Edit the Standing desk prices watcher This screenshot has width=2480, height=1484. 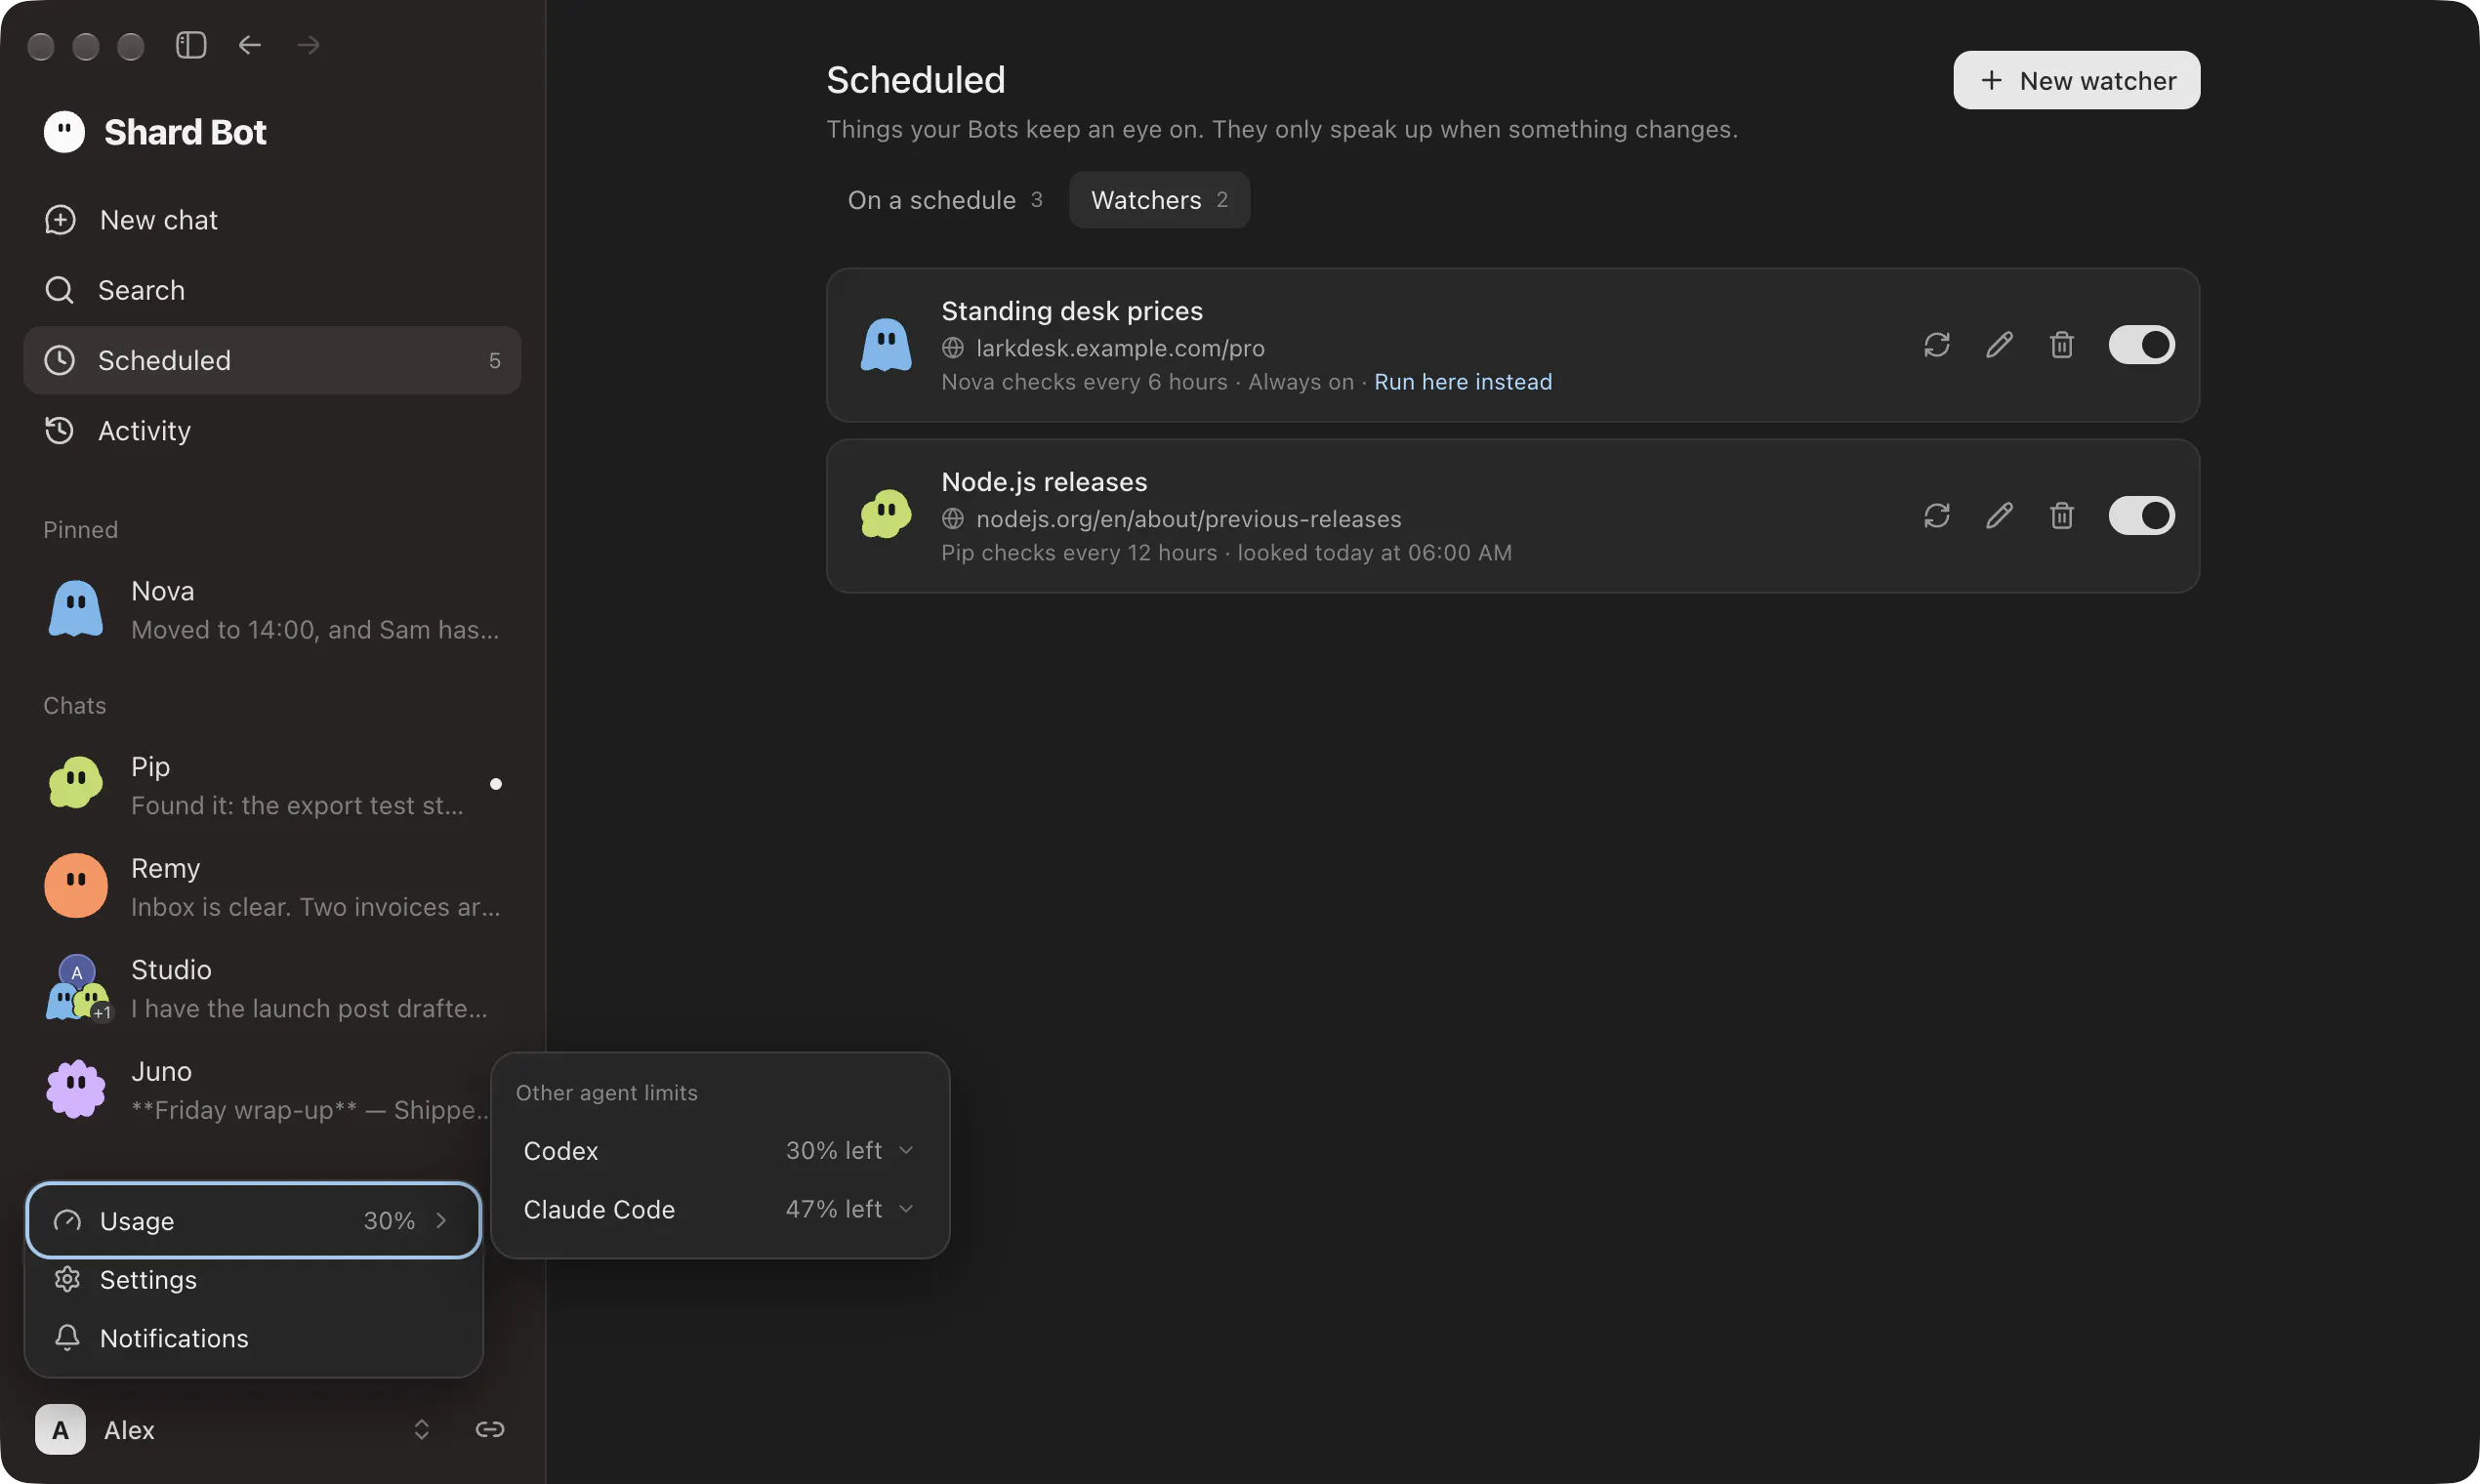(x=1999, y=345)
